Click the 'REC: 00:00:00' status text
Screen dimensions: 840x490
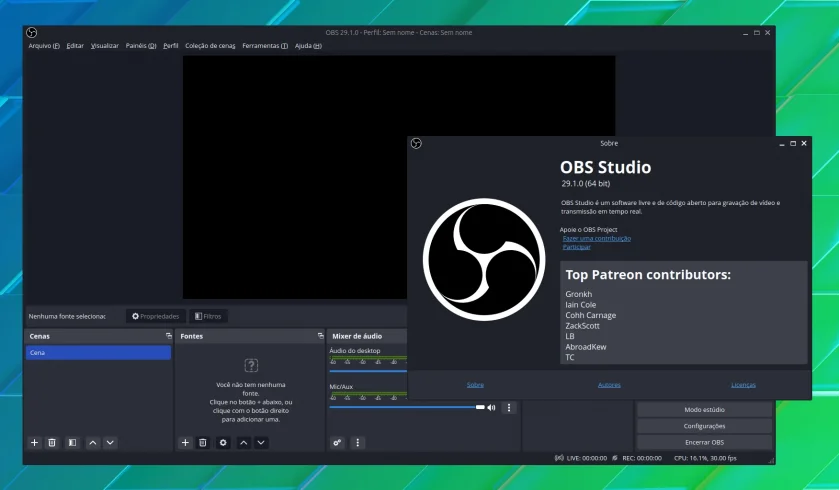click(642, 458)
